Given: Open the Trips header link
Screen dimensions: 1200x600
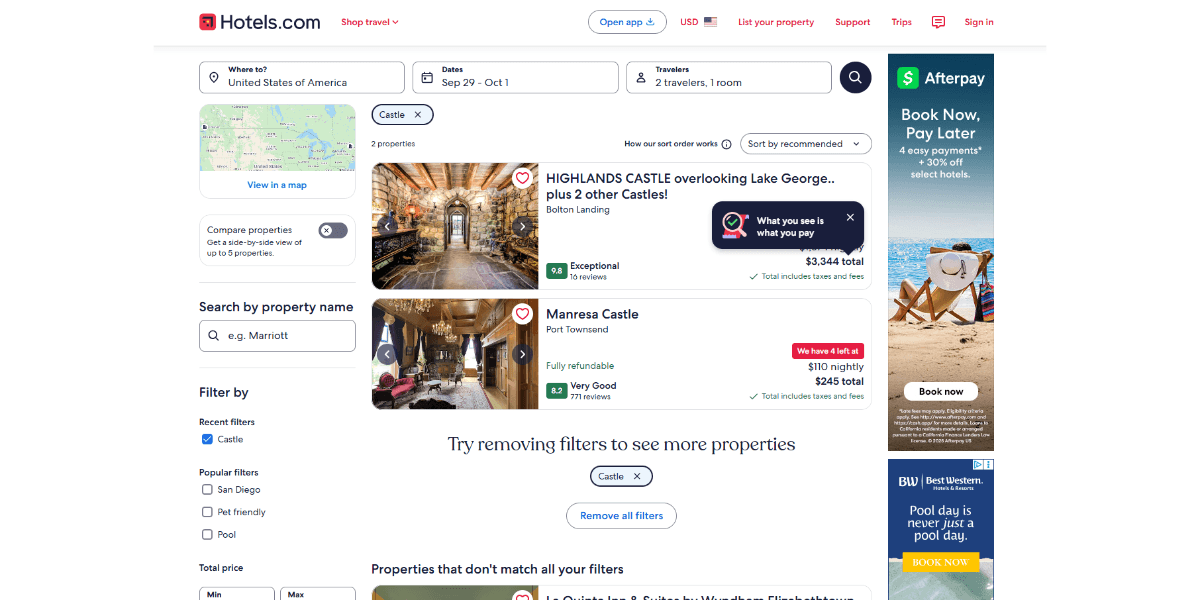Looking at the screenshot, I should pyautogui.click(x=902, y=22).
